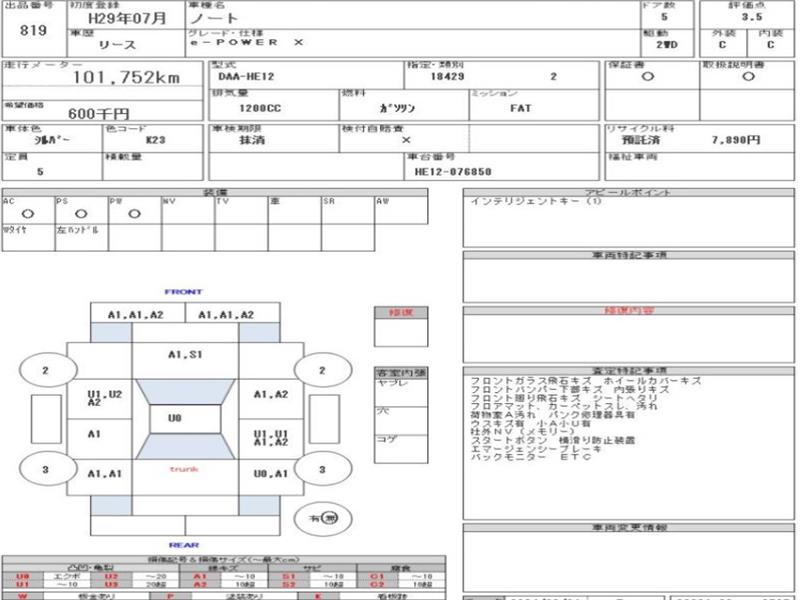The height and width of the screenshot is (600, 800).
Task: Click the 有無 spare tire circle
Action: coord(323,519)
